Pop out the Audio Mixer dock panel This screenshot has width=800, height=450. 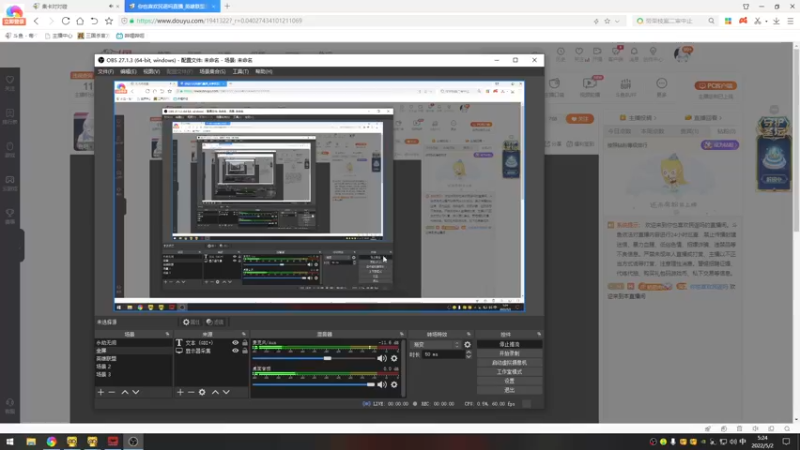pyautogui.click(x=402, y=334)
